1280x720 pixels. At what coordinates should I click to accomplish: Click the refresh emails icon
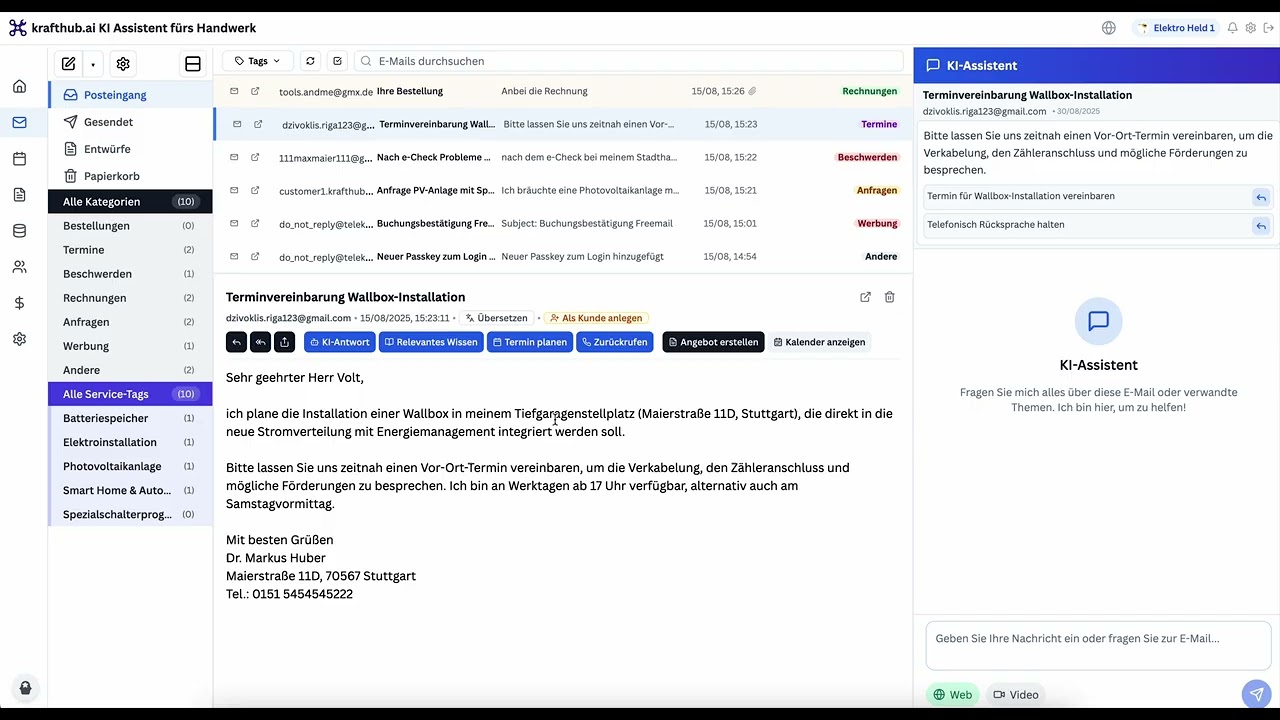pyautogui.click(x=310, y=61)
